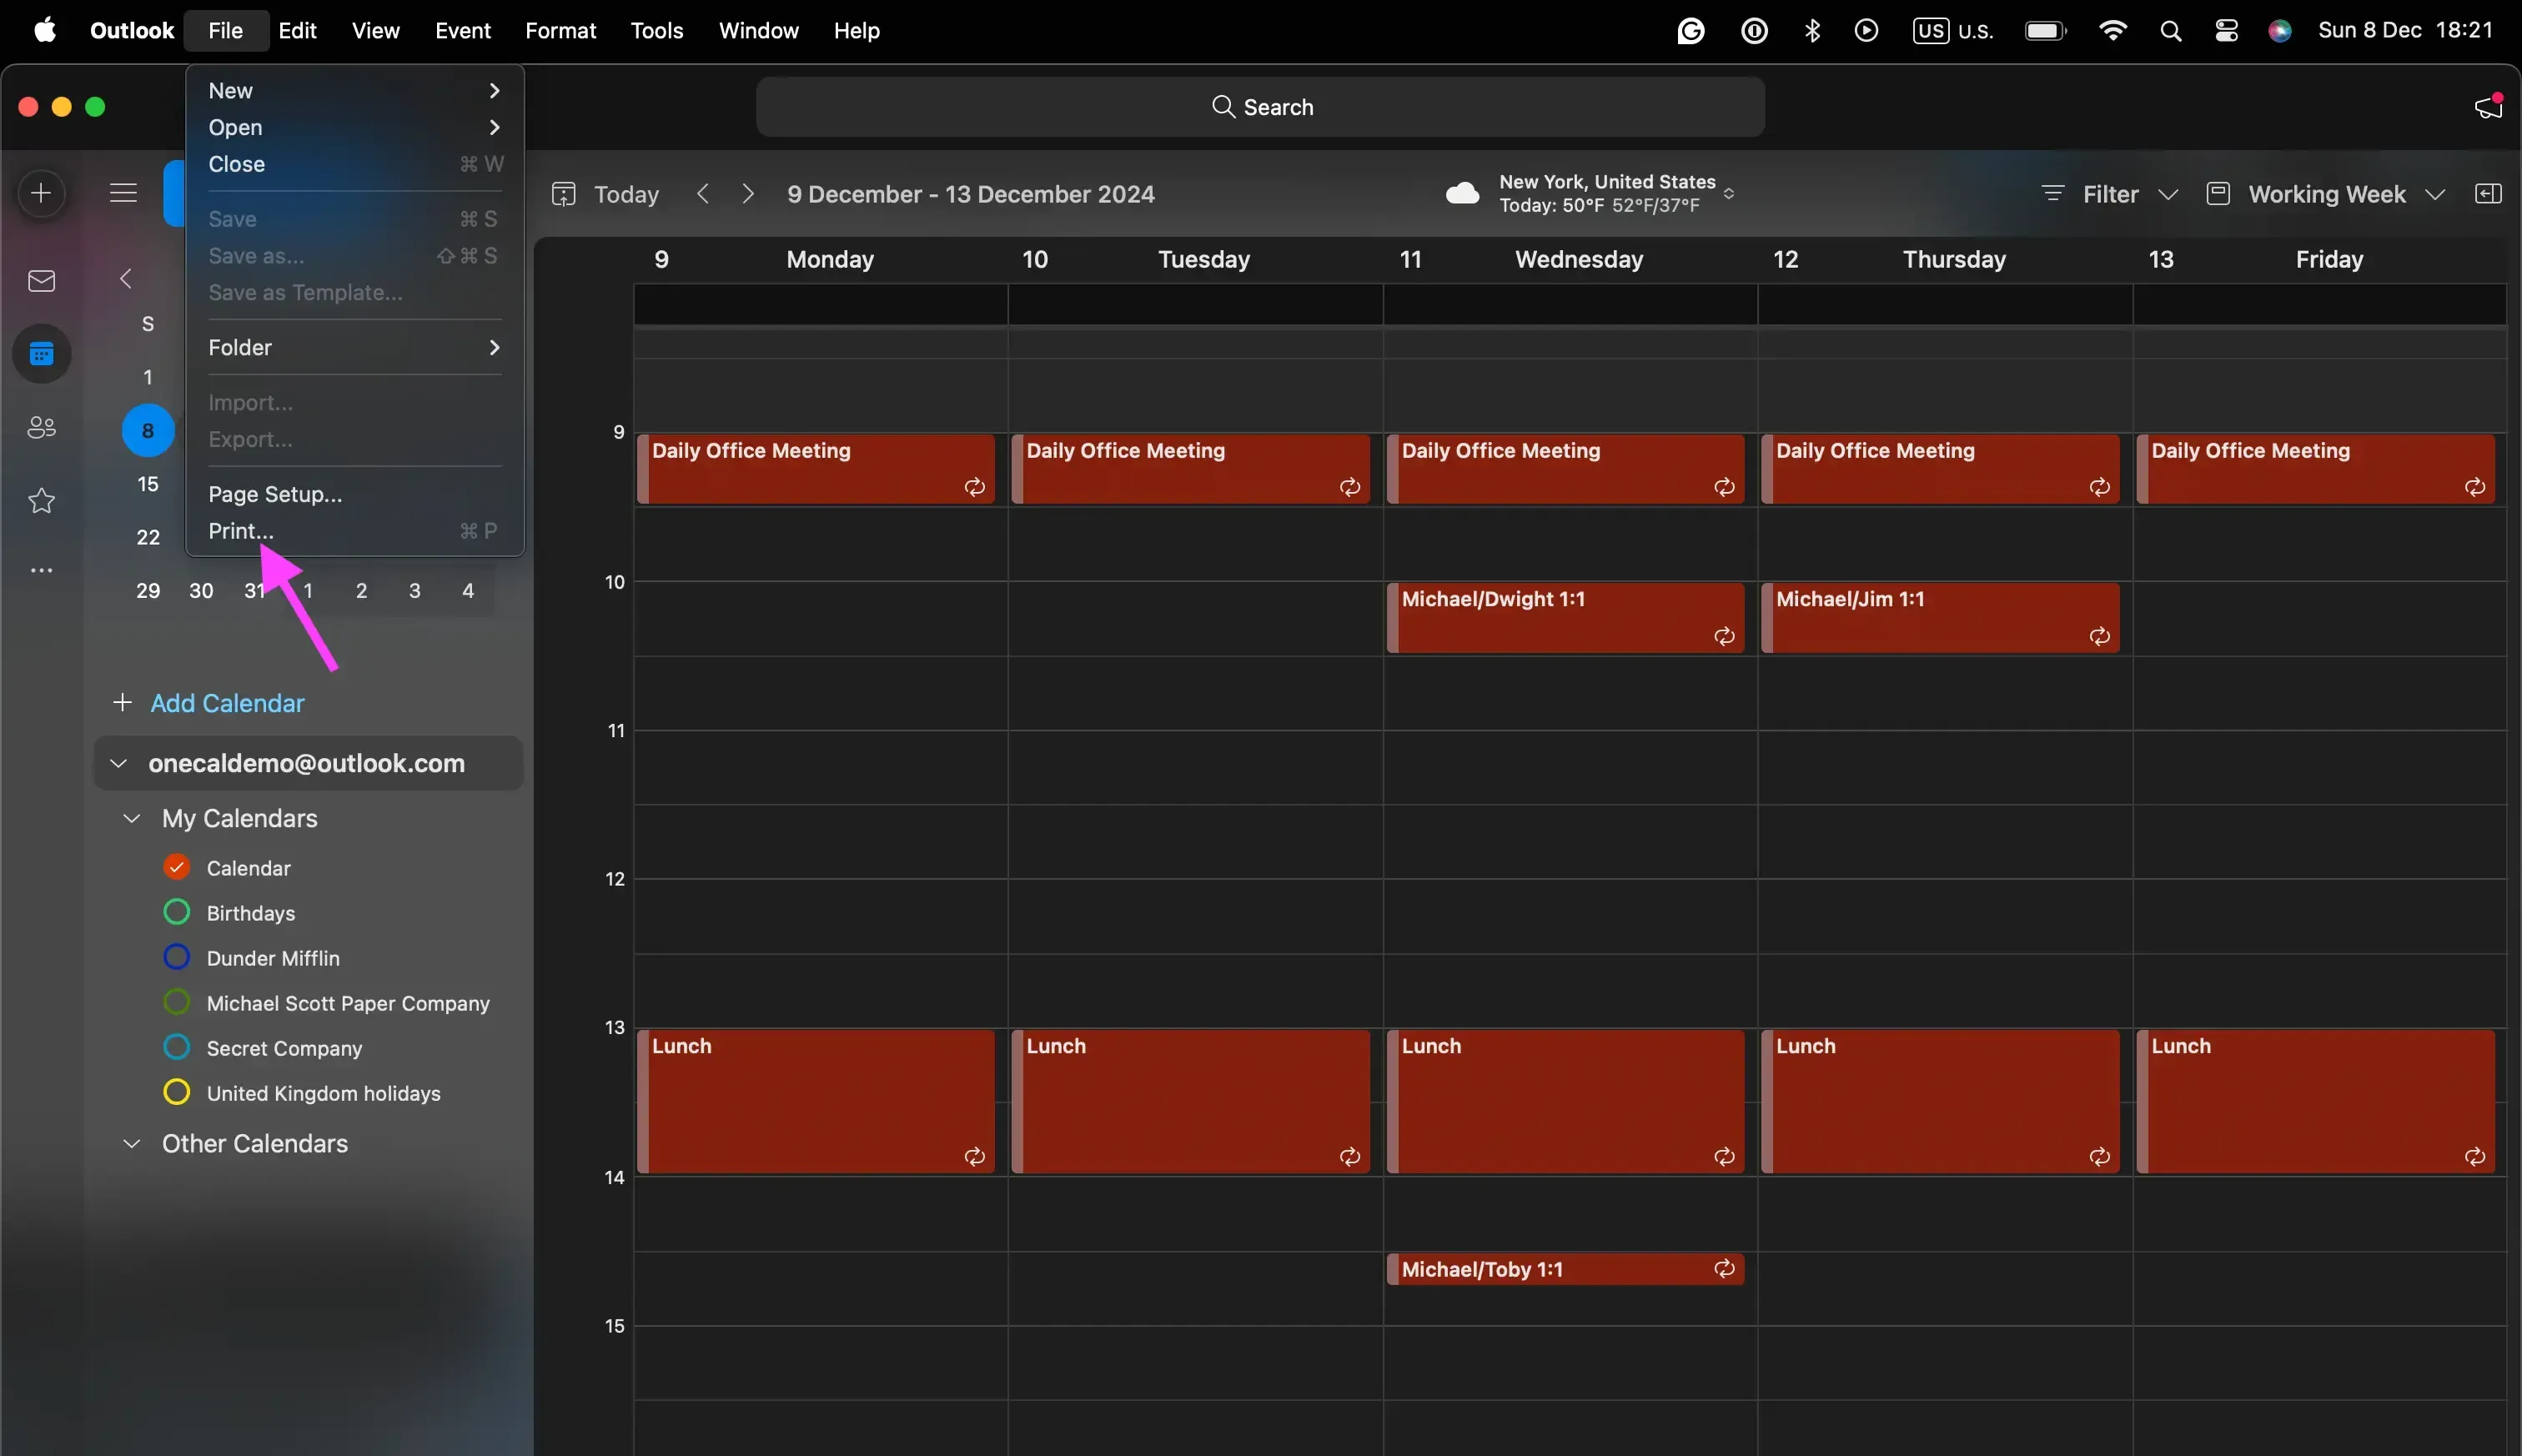The image size is (2522, 1456).
Task: Go to previous week arrow
Action: click(x=703, y=194)
